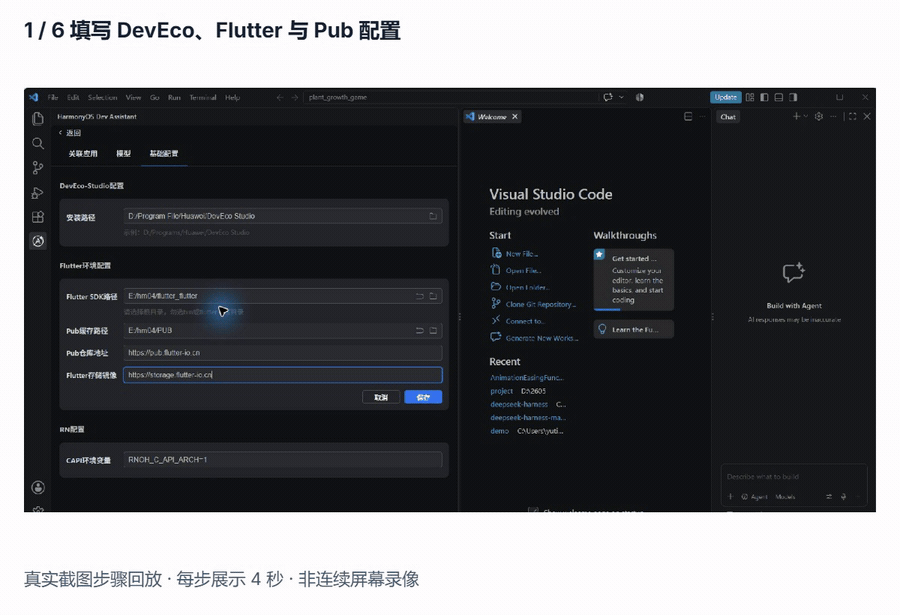900x615 pixels.
Task: Open the Run and Debug view
Action: click(38, 192)
